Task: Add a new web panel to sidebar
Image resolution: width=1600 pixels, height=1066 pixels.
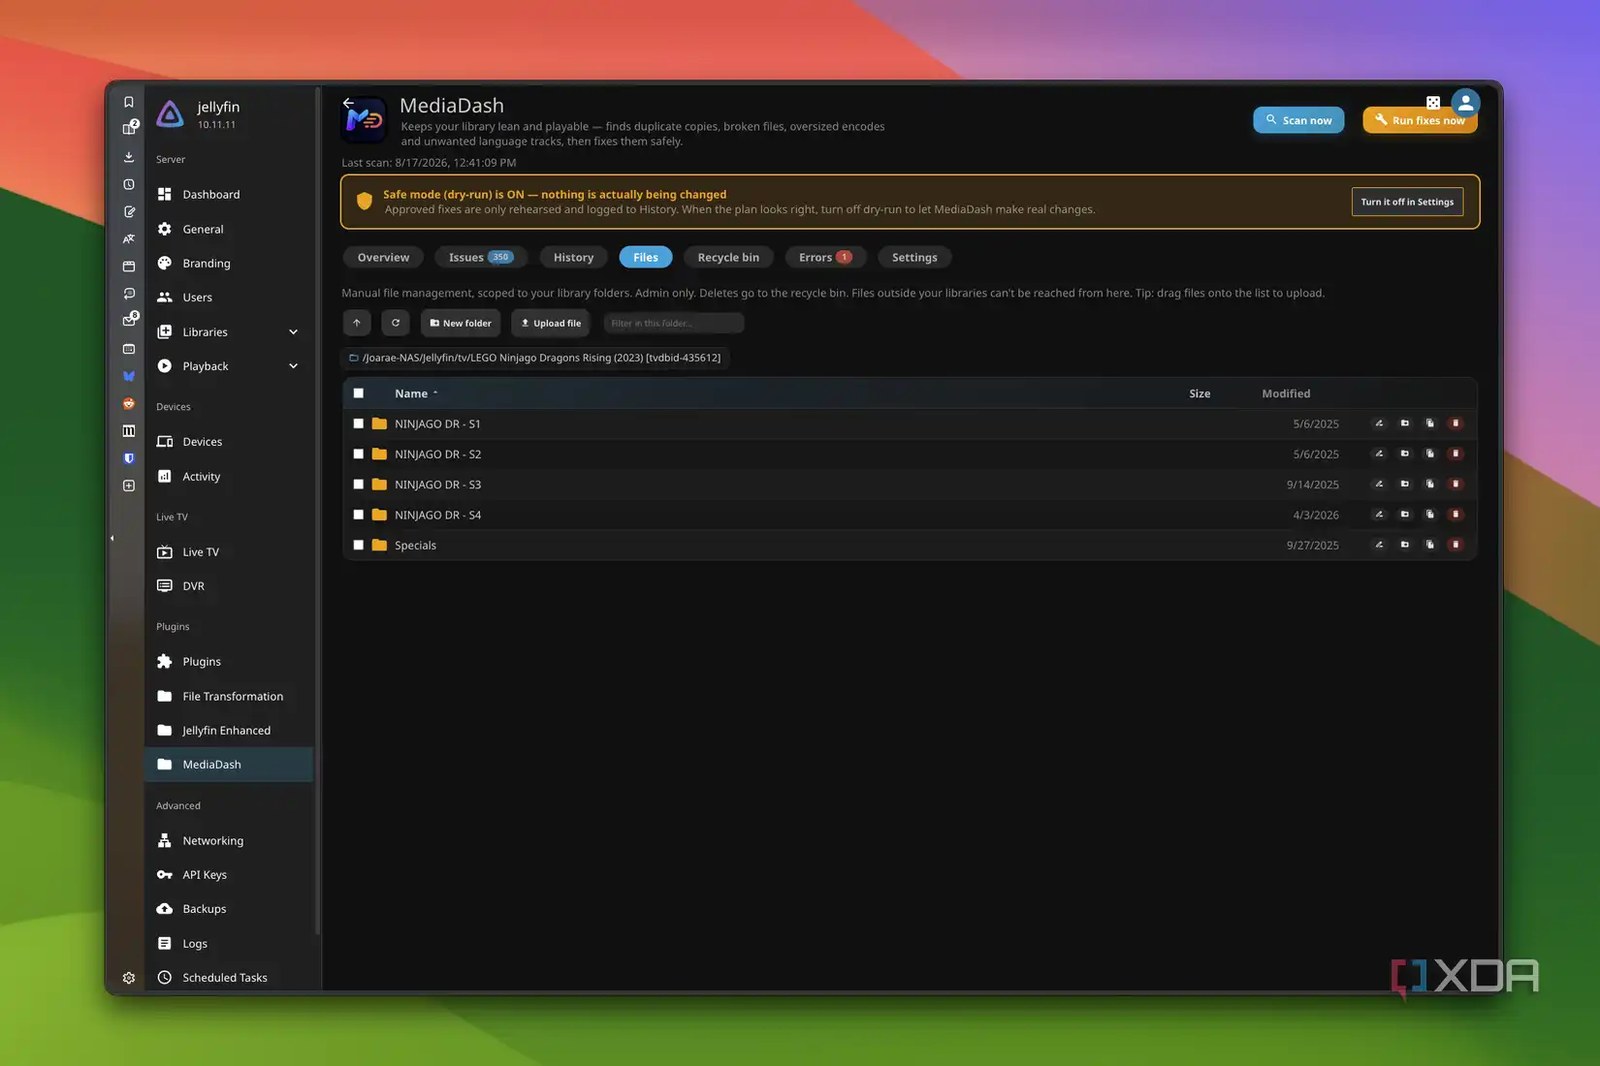Action: click(x=129, y=486)
